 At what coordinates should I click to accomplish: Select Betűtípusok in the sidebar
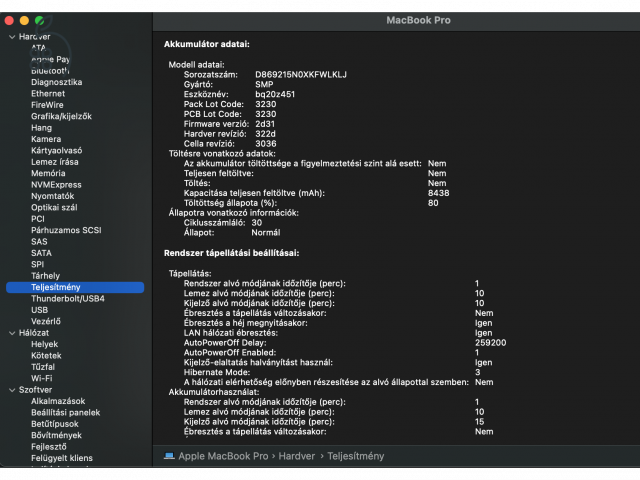tap(55, 424)
